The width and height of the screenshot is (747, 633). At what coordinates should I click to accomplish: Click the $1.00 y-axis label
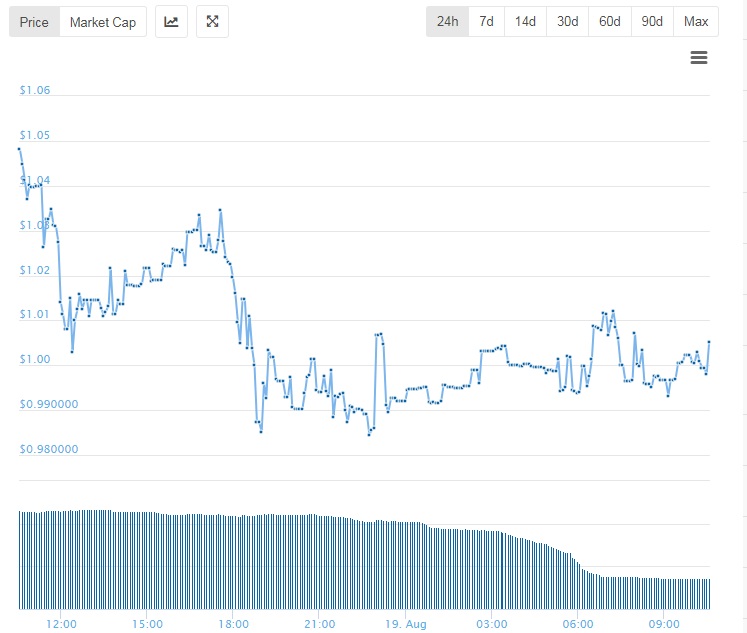coord(34,359)
